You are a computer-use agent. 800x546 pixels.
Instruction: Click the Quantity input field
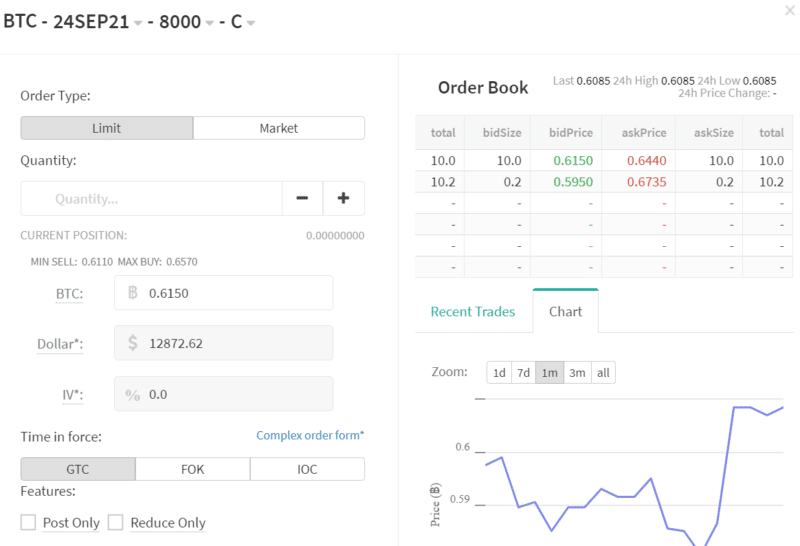(152, 198)
